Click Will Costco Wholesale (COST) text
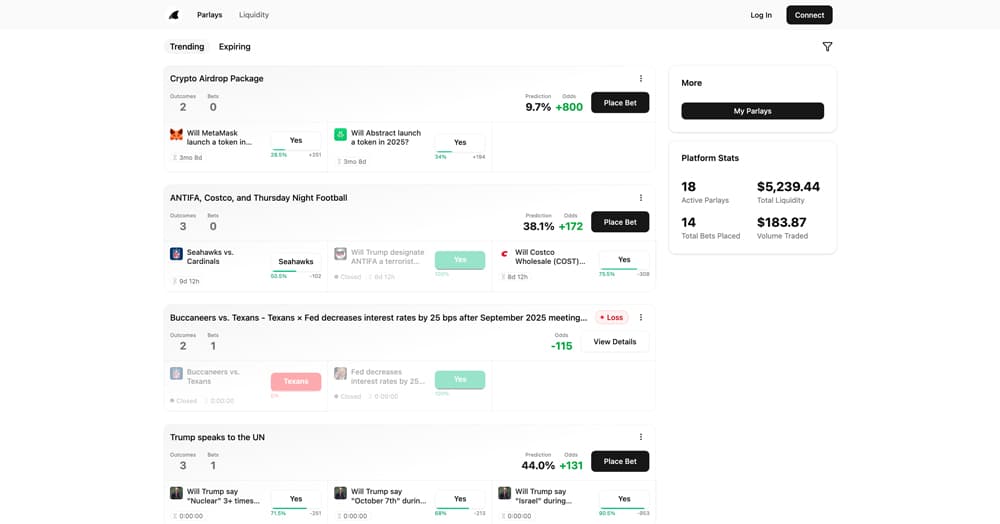 coord(550,257)
